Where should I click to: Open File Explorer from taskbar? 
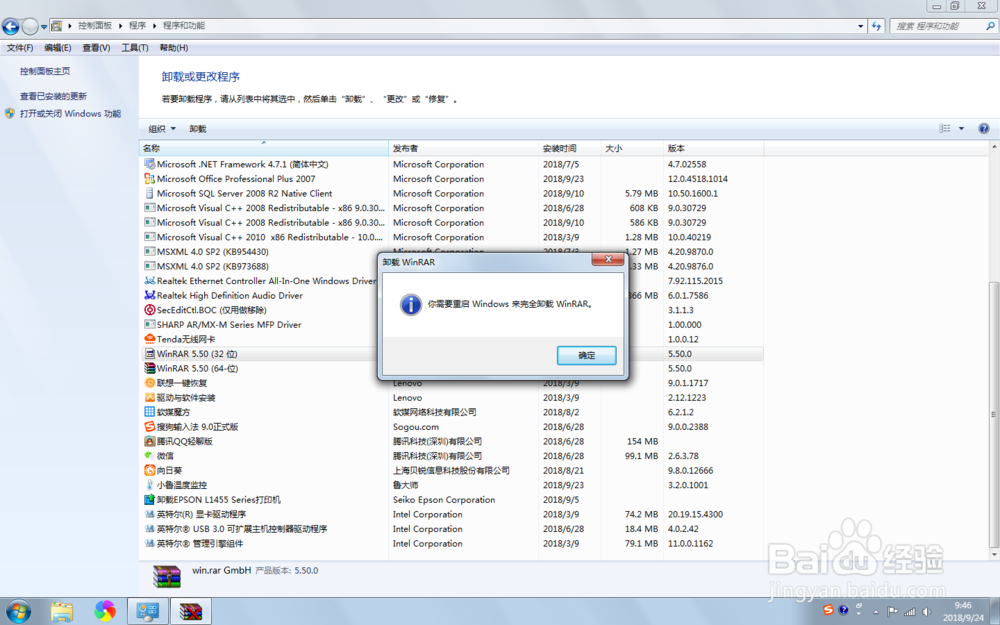point(62,611)
